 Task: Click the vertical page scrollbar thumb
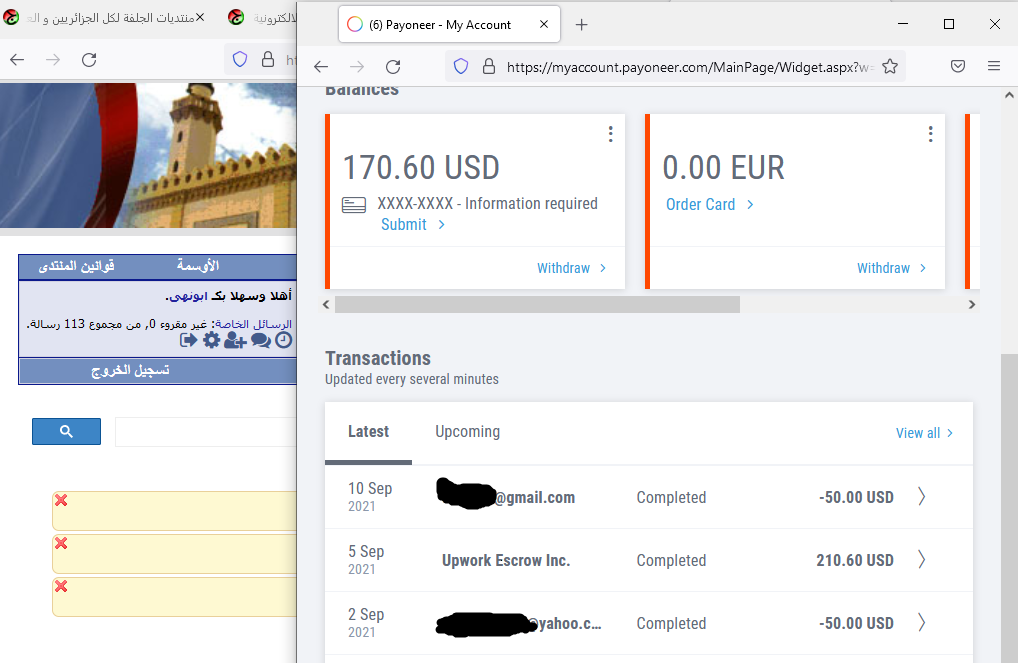[1009, 508]
